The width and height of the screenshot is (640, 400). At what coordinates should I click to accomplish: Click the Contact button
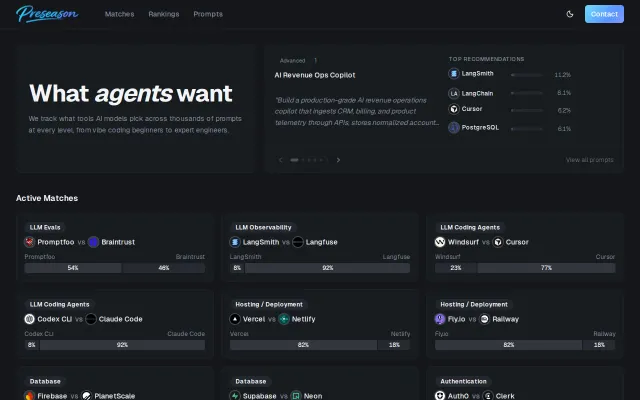(604, 14)
